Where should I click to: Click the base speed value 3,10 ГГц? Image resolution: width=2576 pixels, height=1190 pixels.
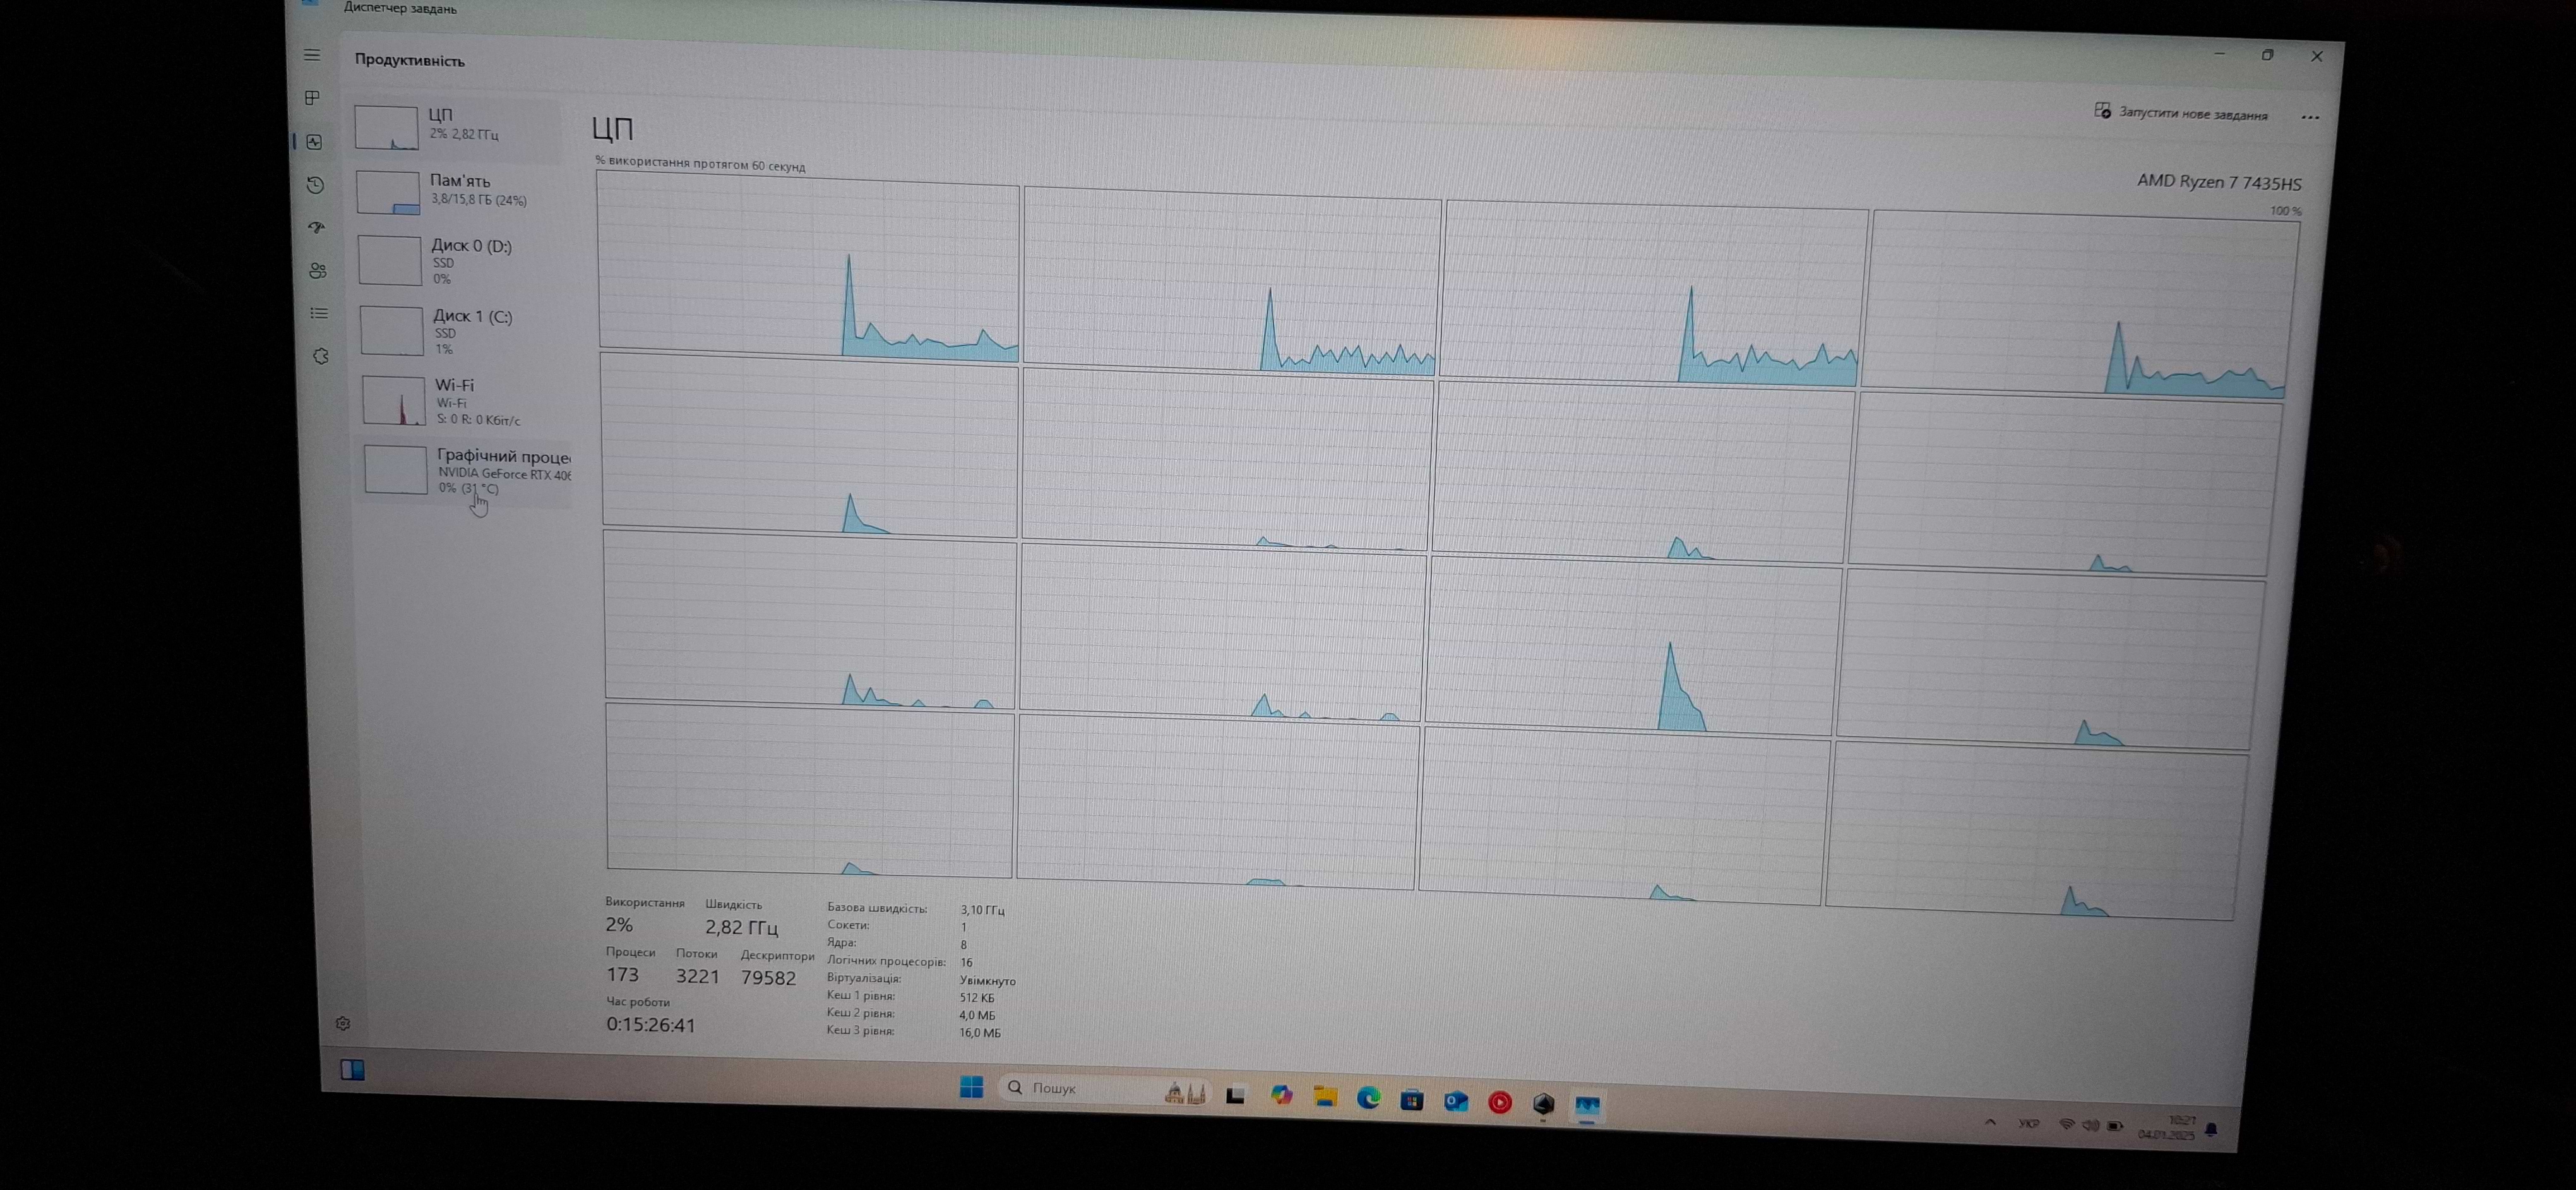point(982,910)
